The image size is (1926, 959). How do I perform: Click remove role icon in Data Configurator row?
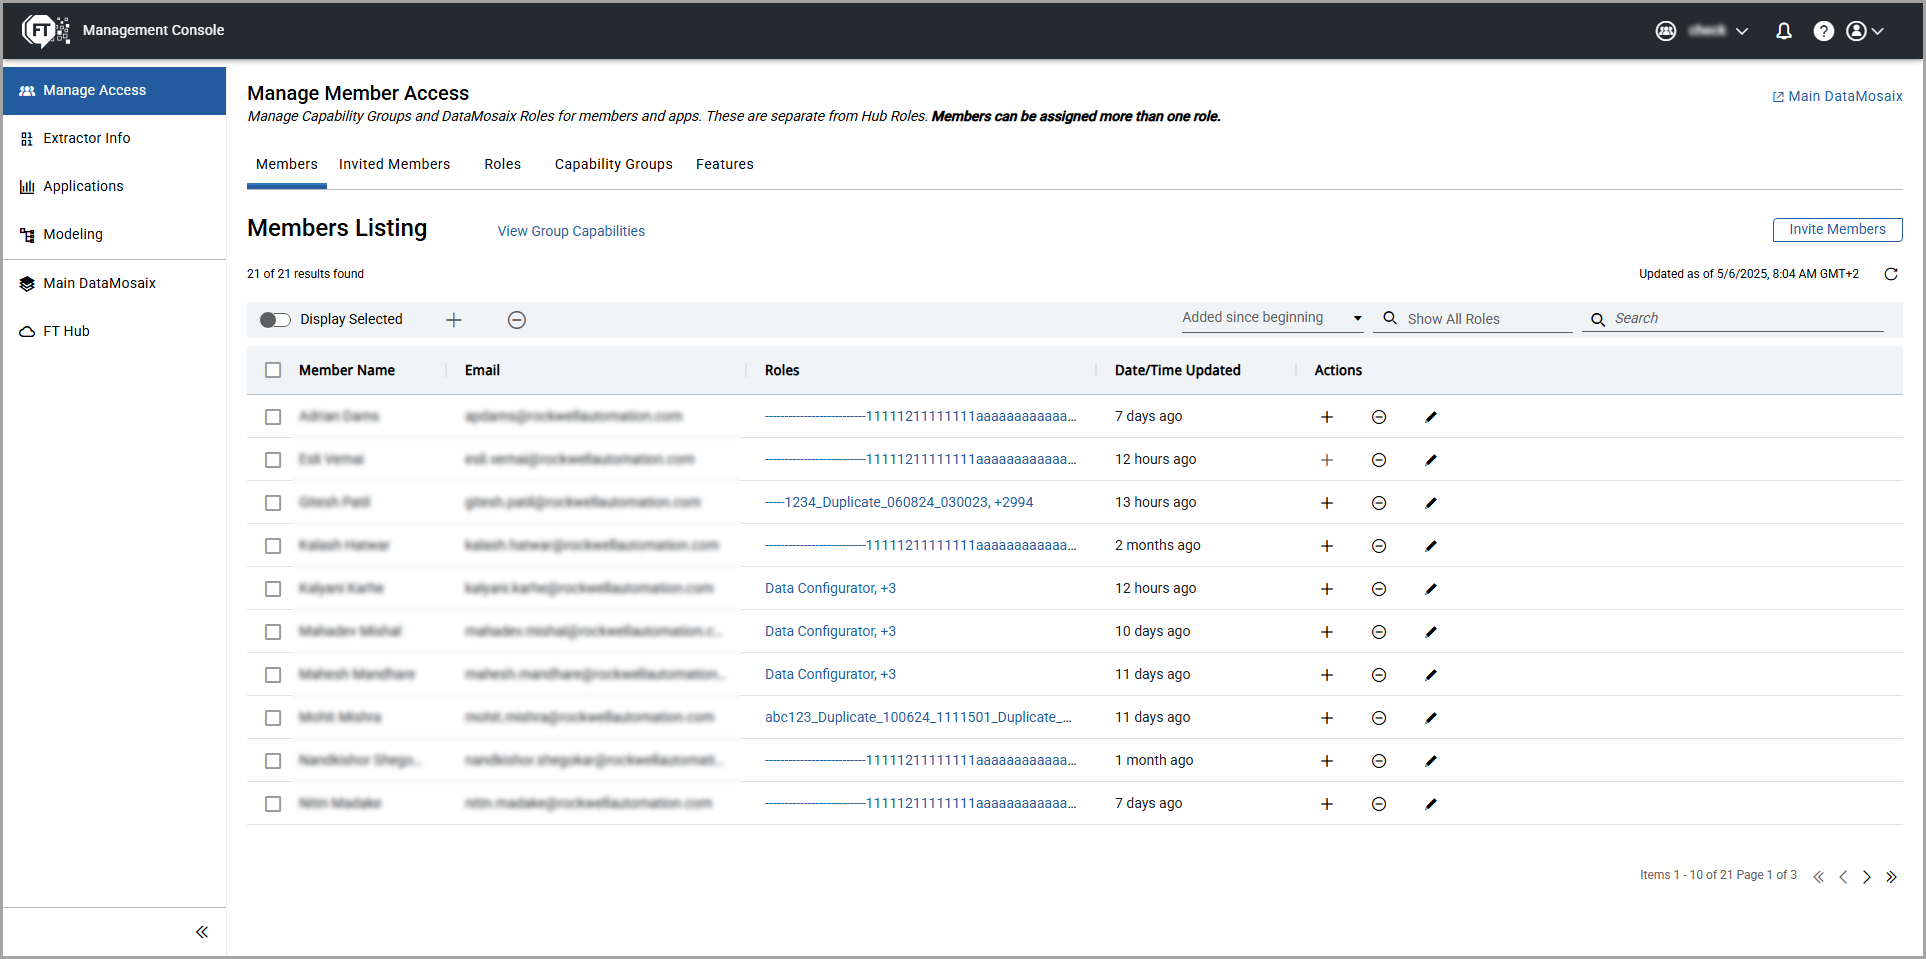1378,589
